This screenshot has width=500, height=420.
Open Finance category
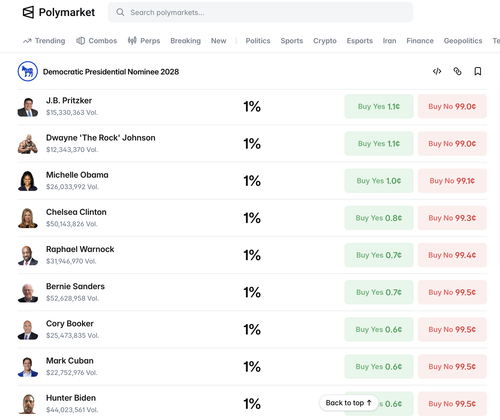[420, 41]
